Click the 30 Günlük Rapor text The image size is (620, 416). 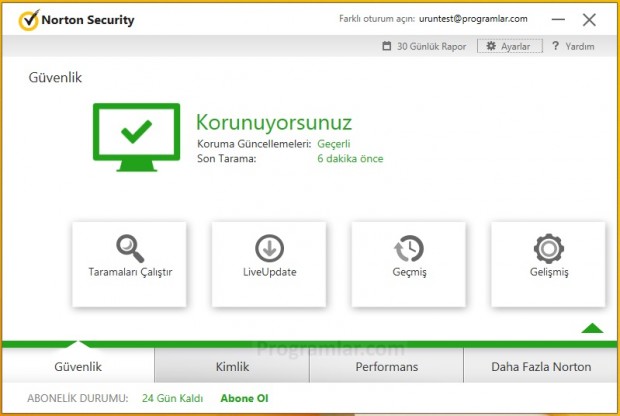point(431,46)
